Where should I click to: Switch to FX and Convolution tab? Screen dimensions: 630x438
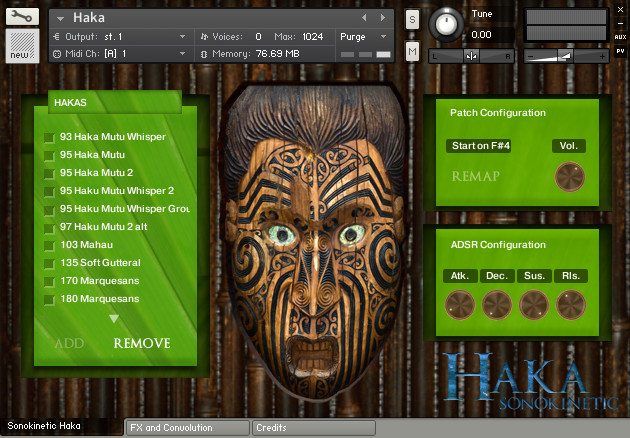[x=185, y=428]
